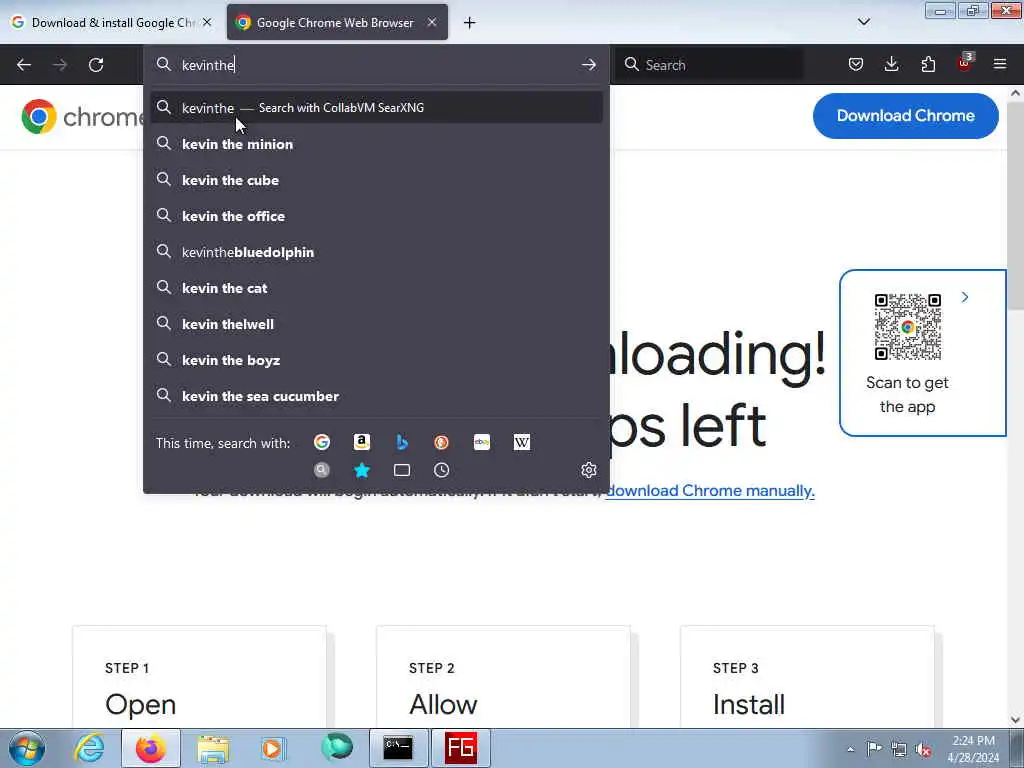1024x768 pixels.
Task: Open the command prompt taskbar icon
Action: (398, 748)
